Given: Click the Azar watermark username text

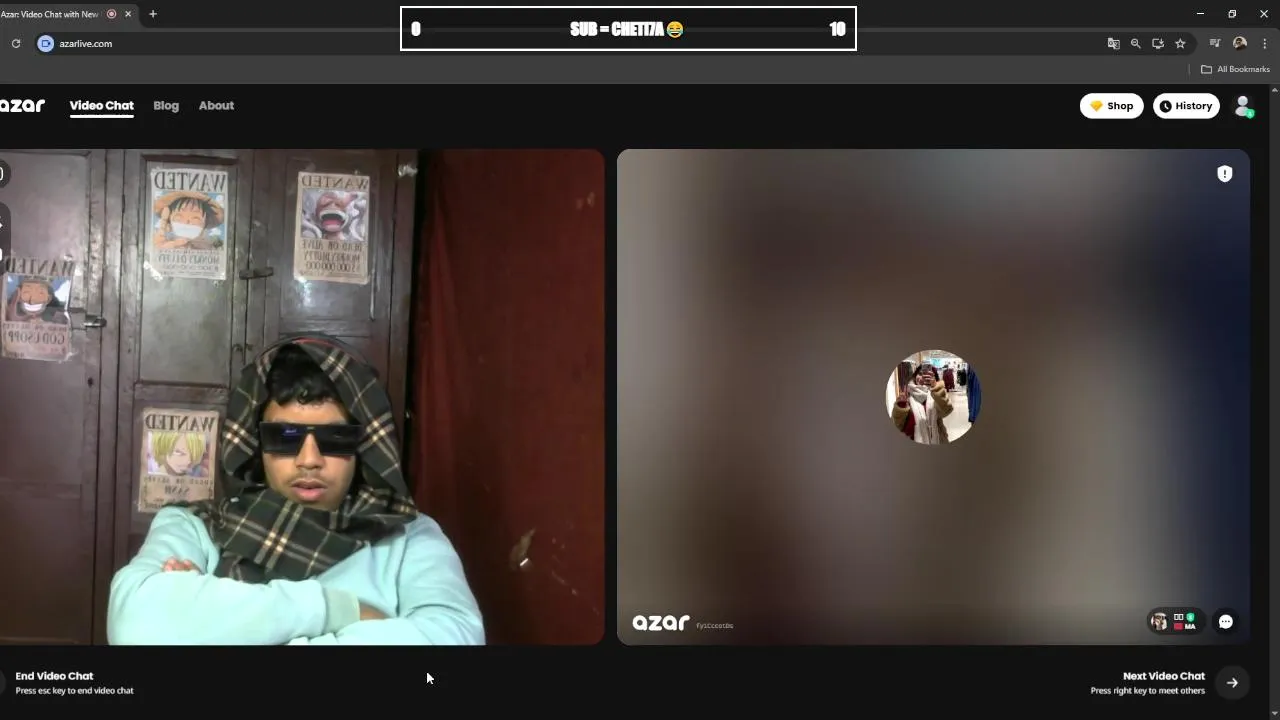Looking at the screenshot, I should coord(714,626).
